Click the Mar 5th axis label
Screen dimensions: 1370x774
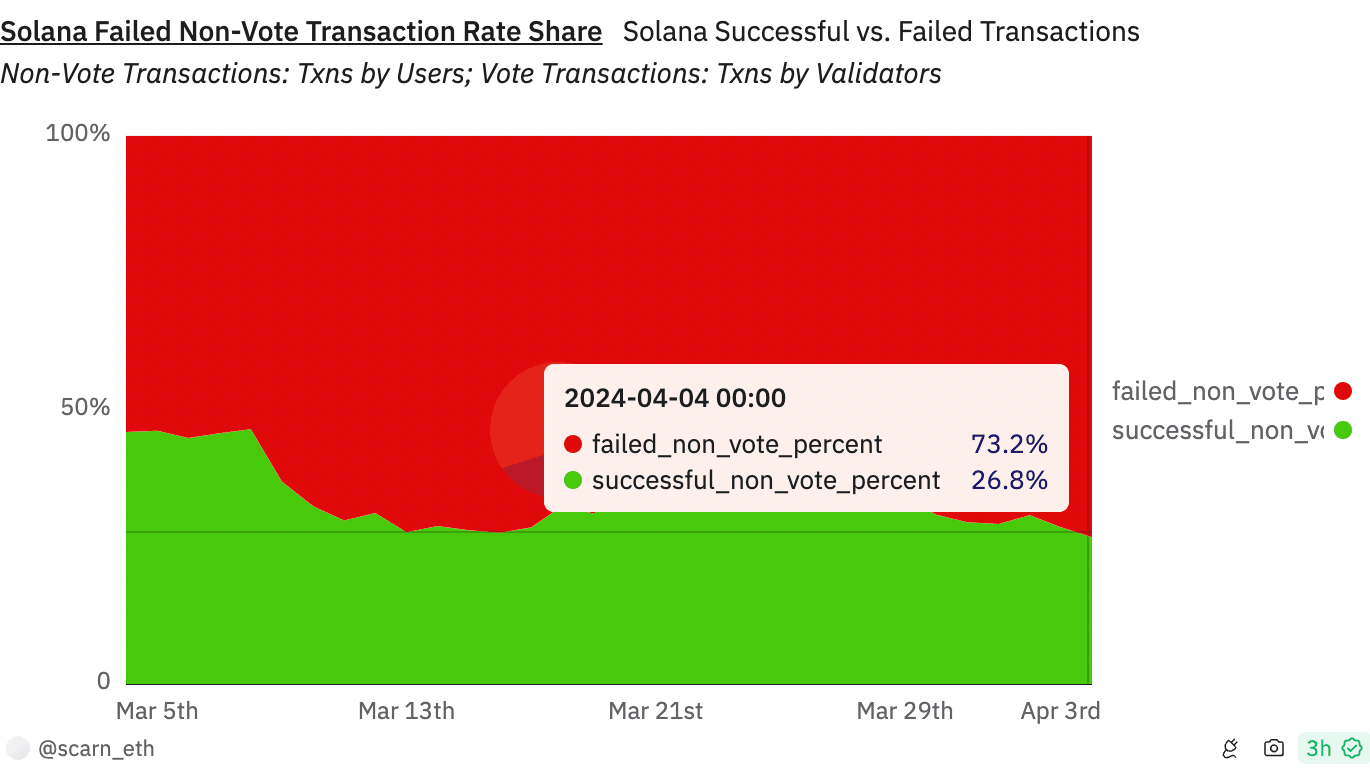pyautogui.click(x=157, y=711)
